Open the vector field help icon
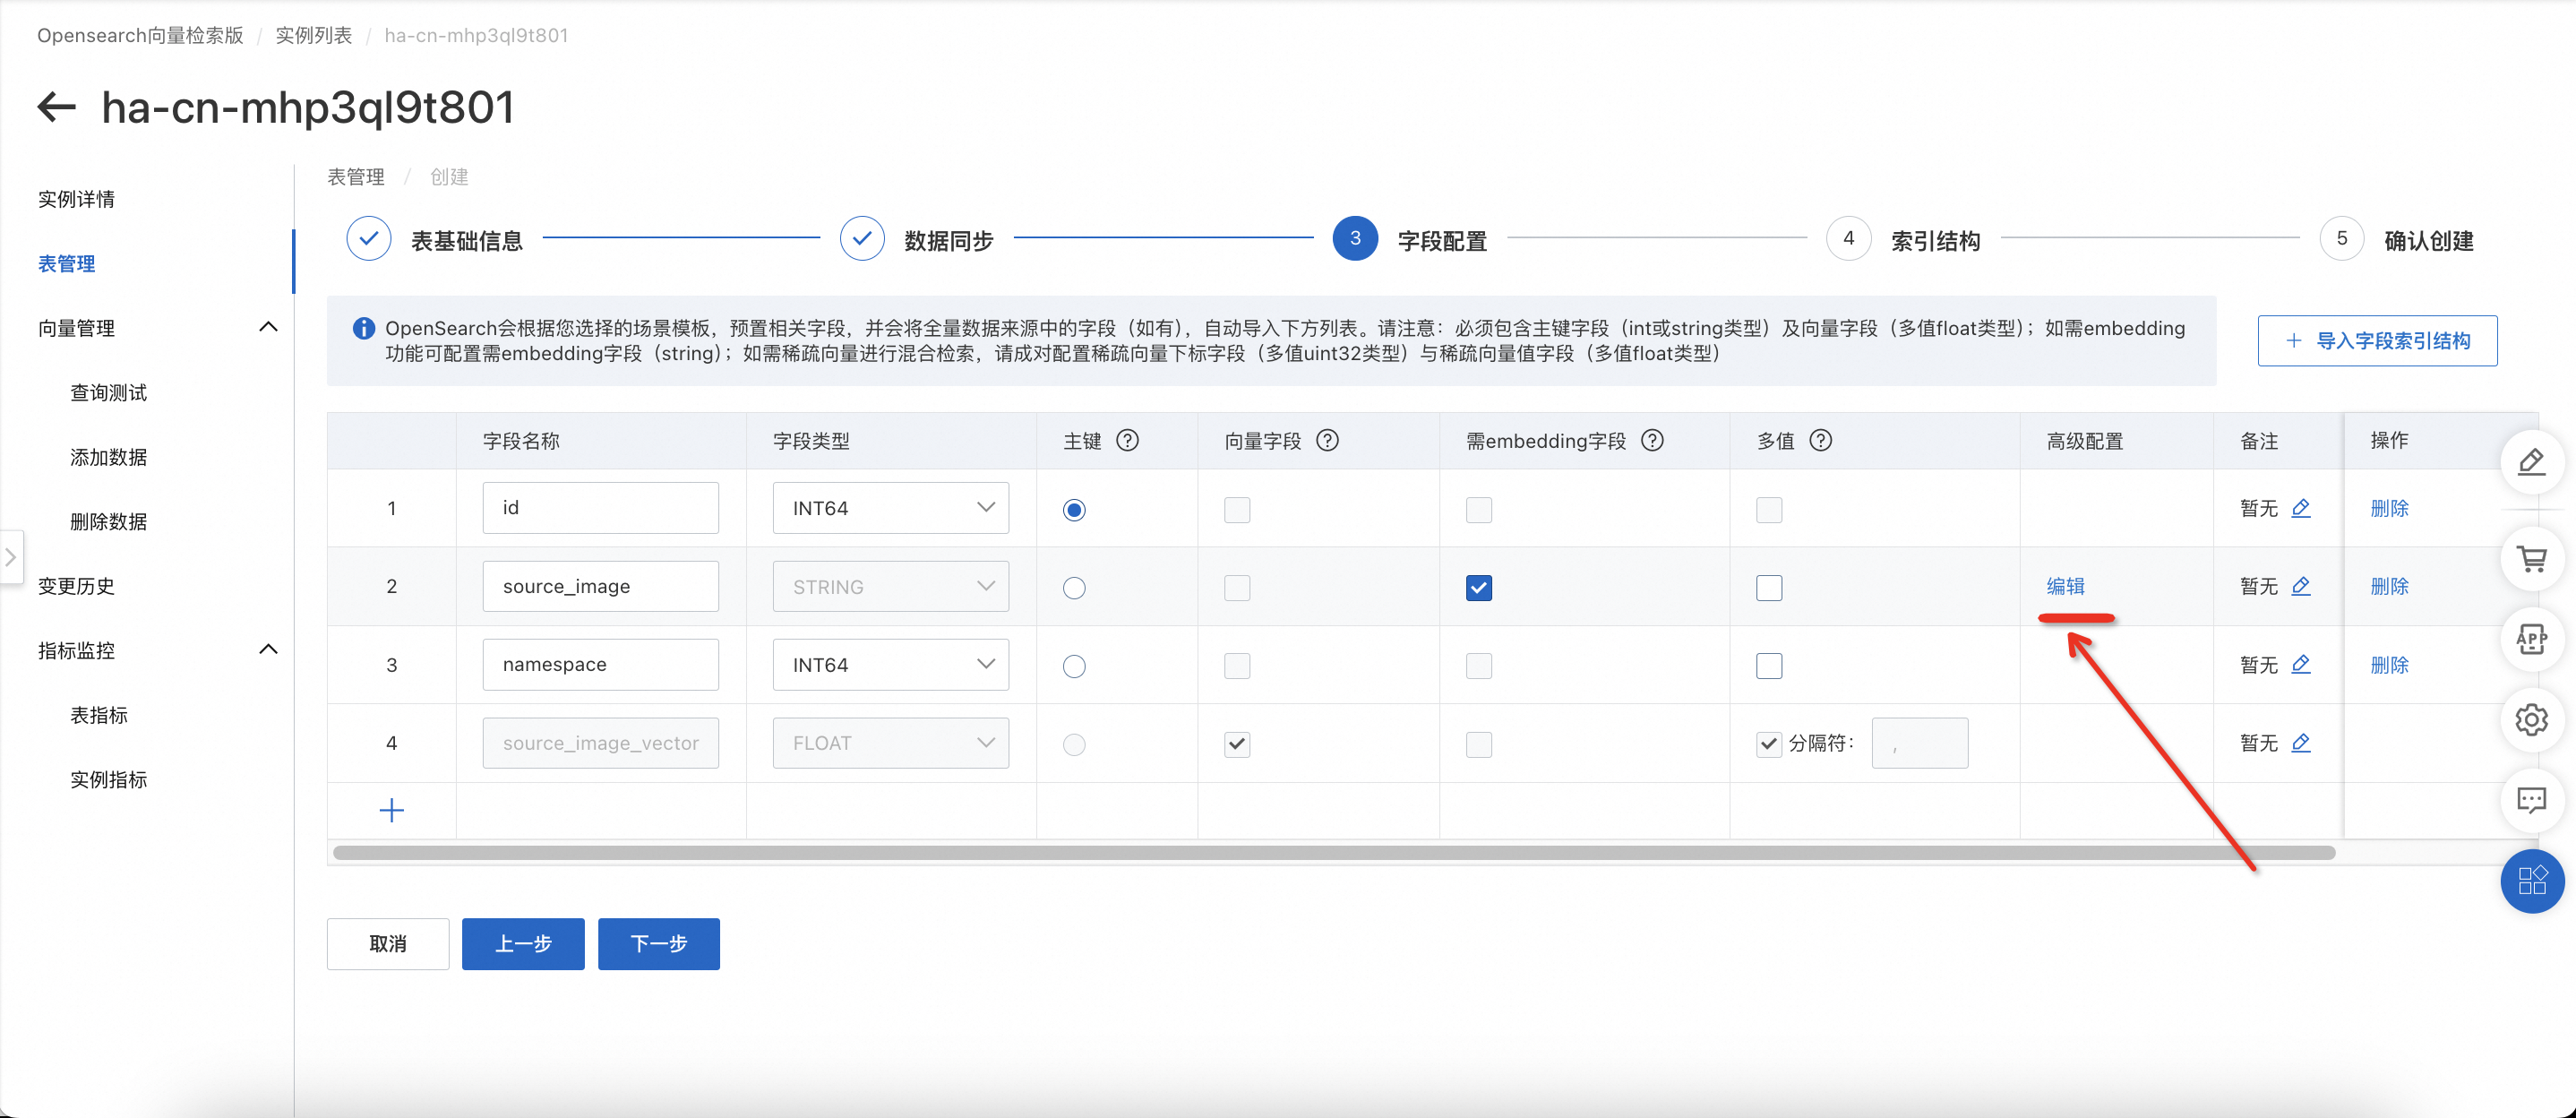The height and width of the screenshot is (1118, 2576). tap(1327, 440)
